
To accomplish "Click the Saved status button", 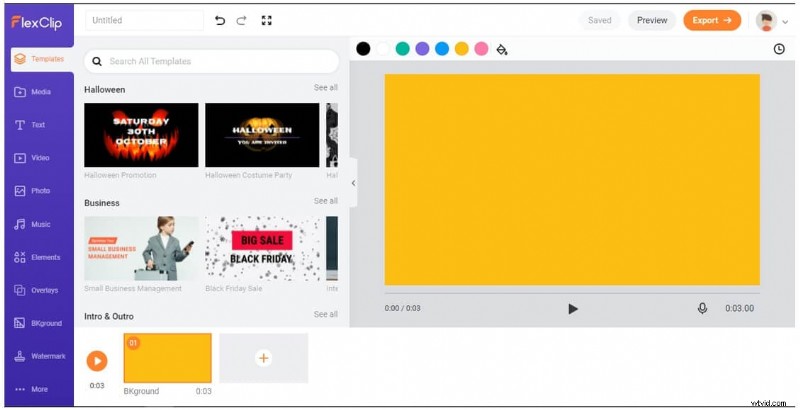I will pyautogui.click(x=599, y=20).
